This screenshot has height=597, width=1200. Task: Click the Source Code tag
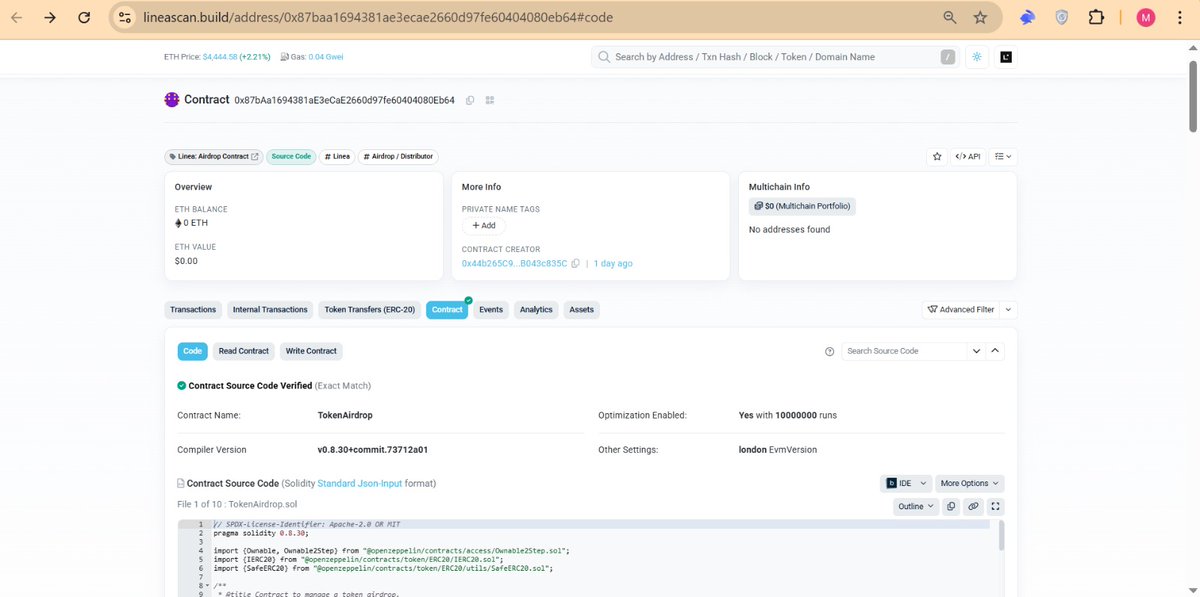click(291, 157)
